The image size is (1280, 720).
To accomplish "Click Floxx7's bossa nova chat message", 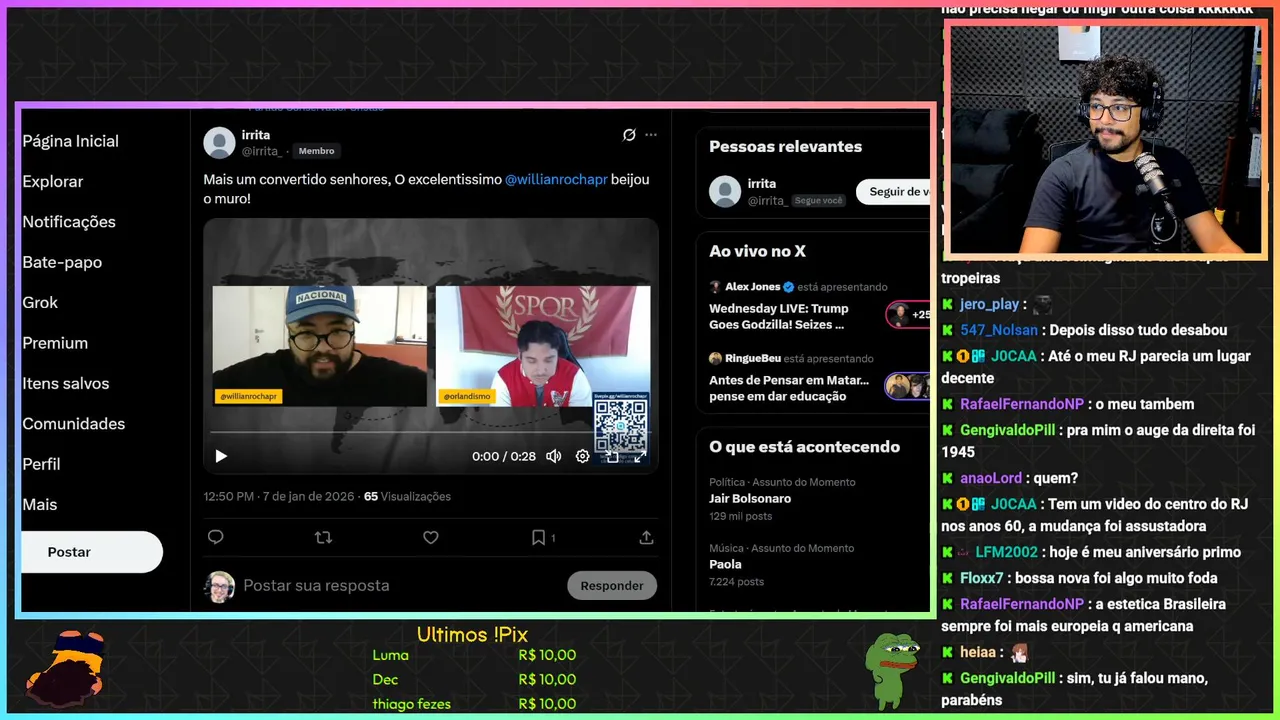I will tap(1079, 578).
